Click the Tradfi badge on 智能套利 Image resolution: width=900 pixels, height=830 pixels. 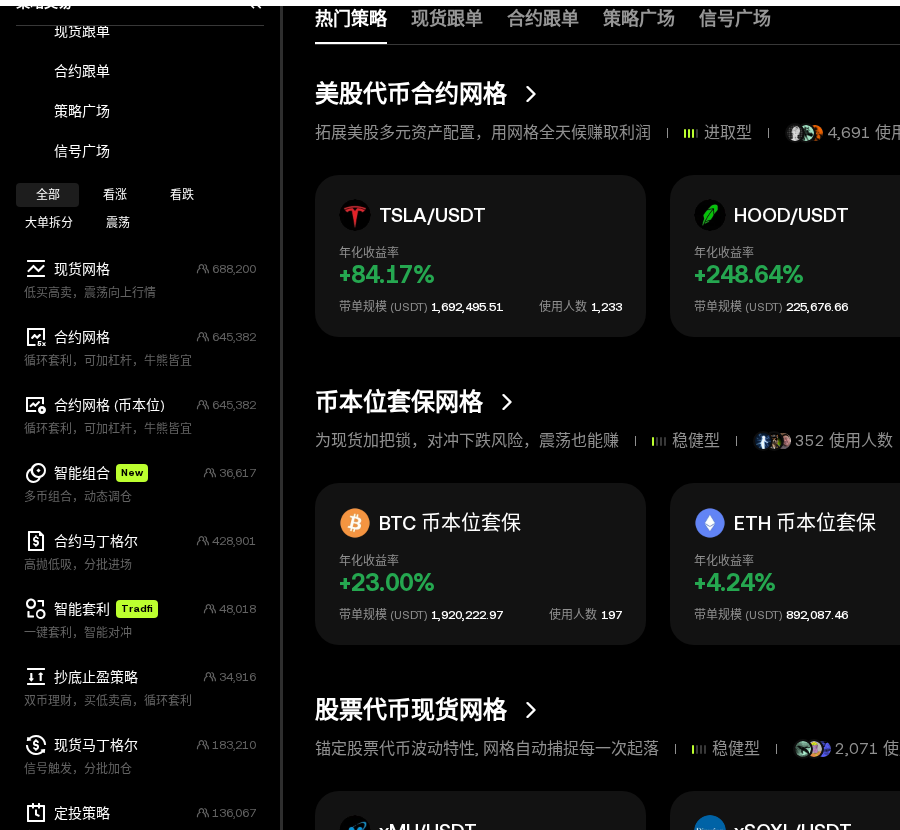tap(137, 608)
